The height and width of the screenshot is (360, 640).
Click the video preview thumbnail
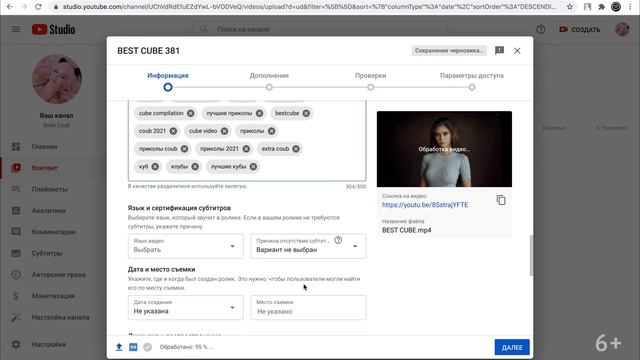(444, 149)
